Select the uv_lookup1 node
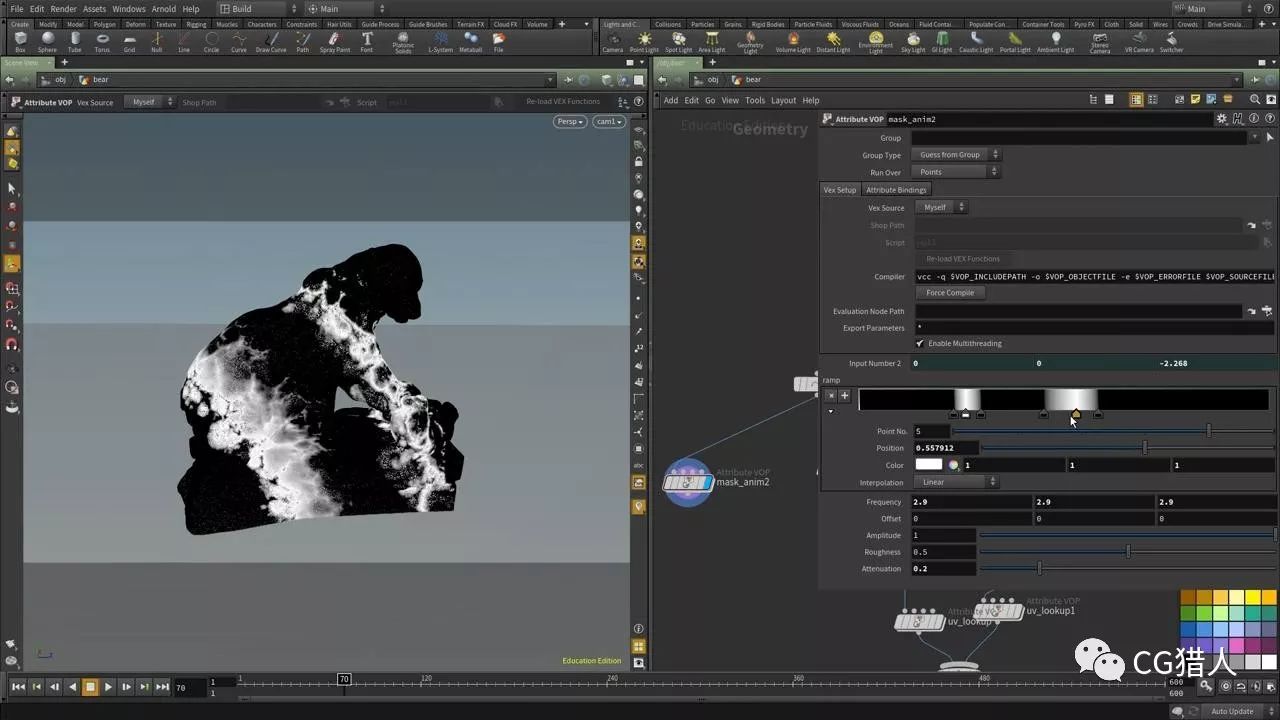This screenshot has height=720, width=1280. [x=998, y=610]
